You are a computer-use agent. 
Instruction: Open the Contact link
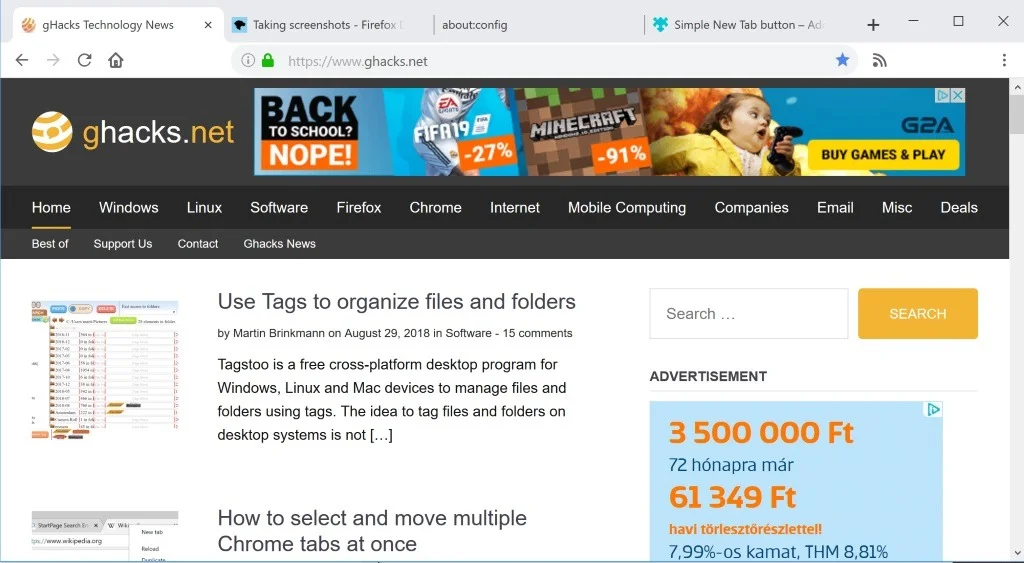(198, 244)
